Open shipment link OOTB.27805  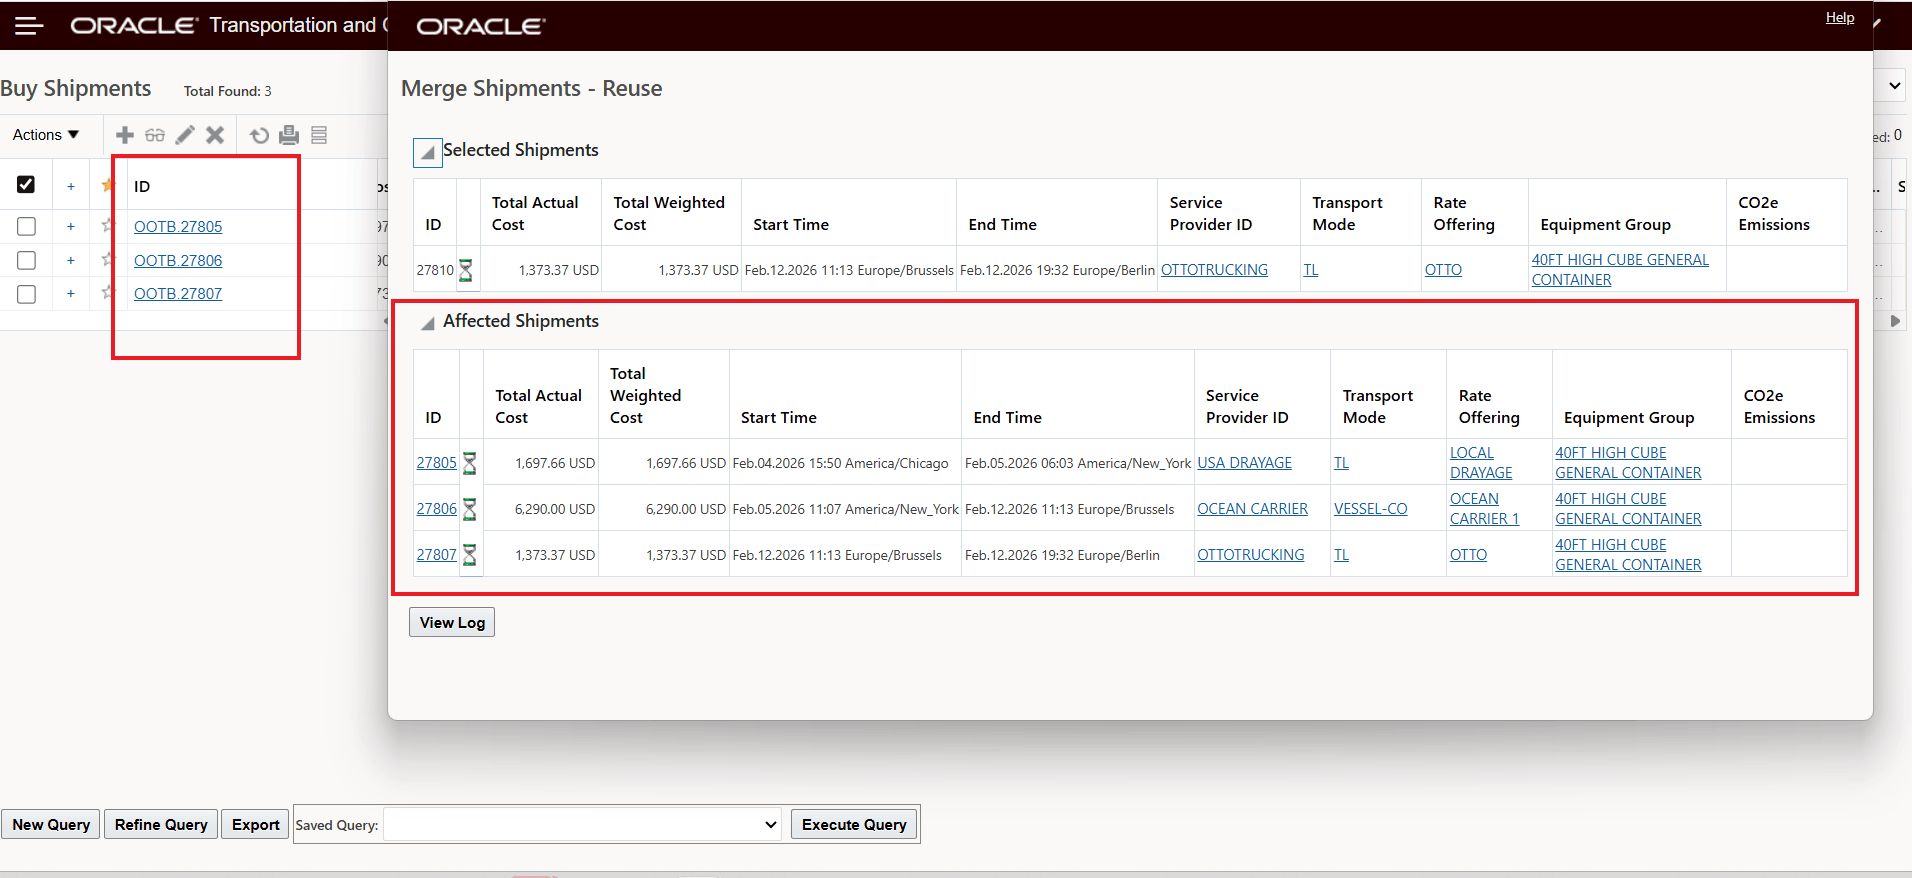pyautogui.click(x=178, y=227)
